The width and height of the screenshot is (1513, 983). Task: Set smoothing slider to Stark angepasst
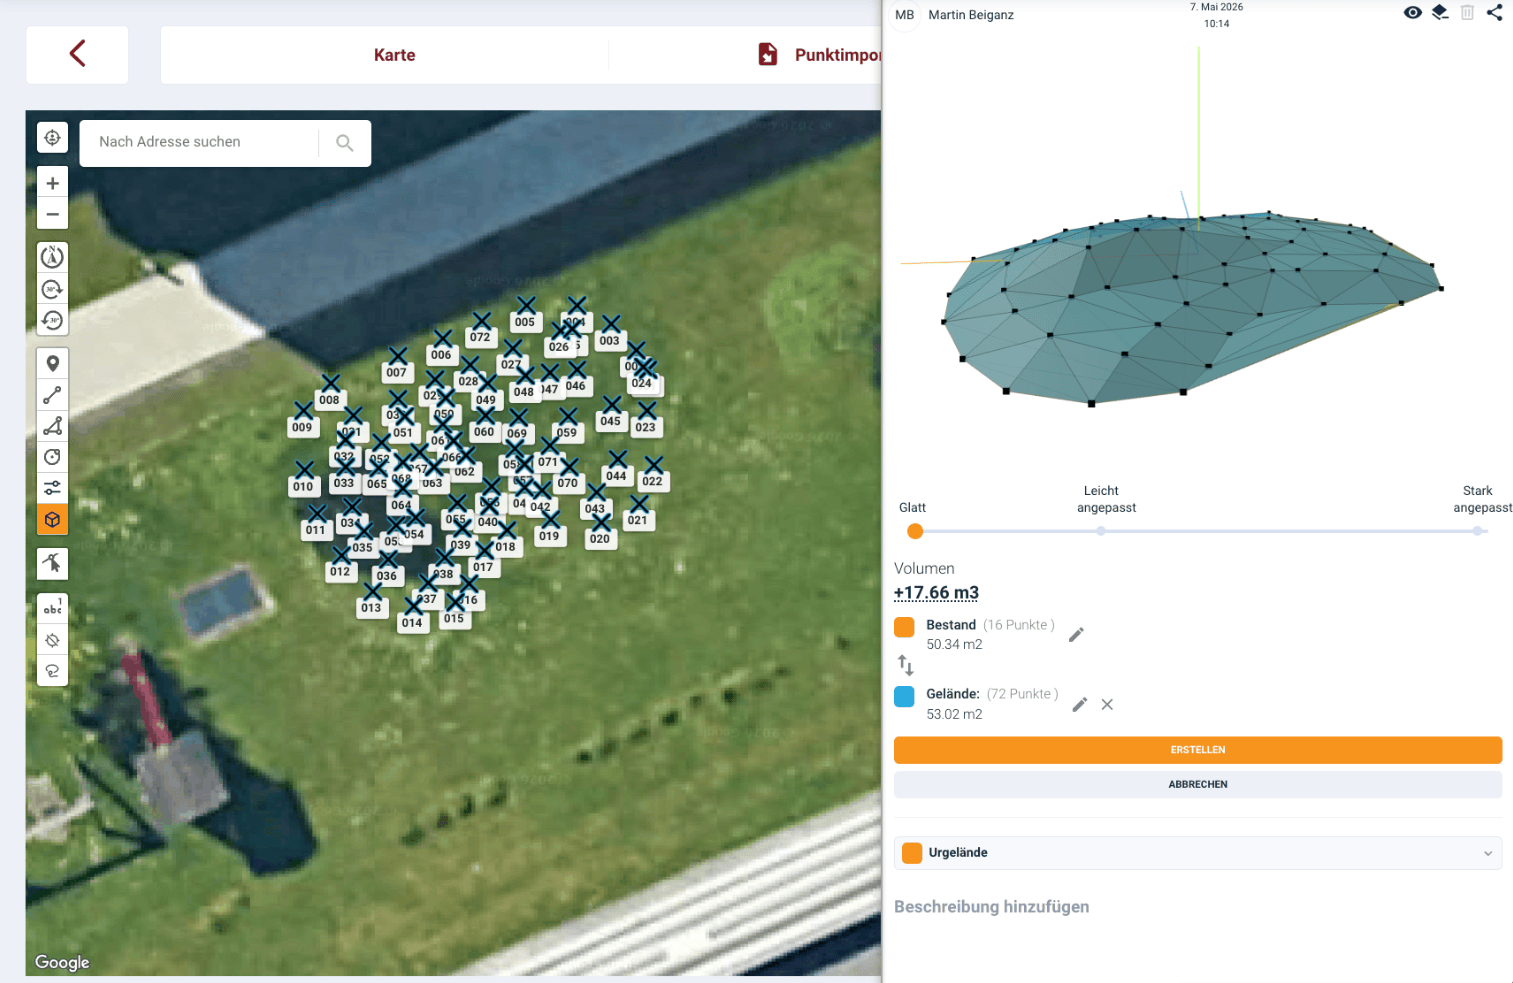point(1478,531)
